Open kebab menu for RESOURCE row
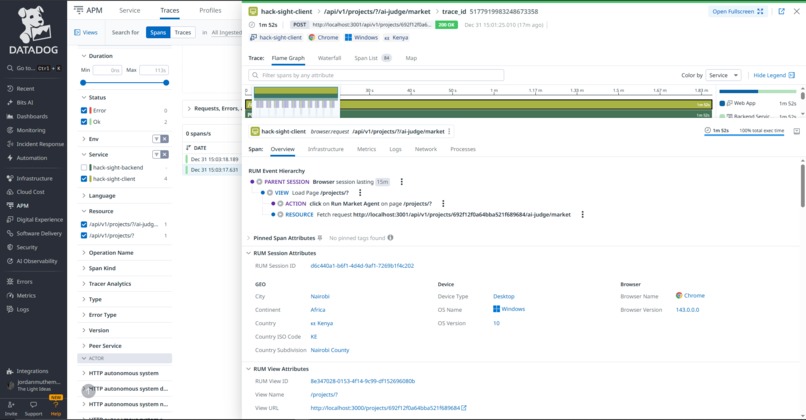806x420 pixels. (582, 214)
